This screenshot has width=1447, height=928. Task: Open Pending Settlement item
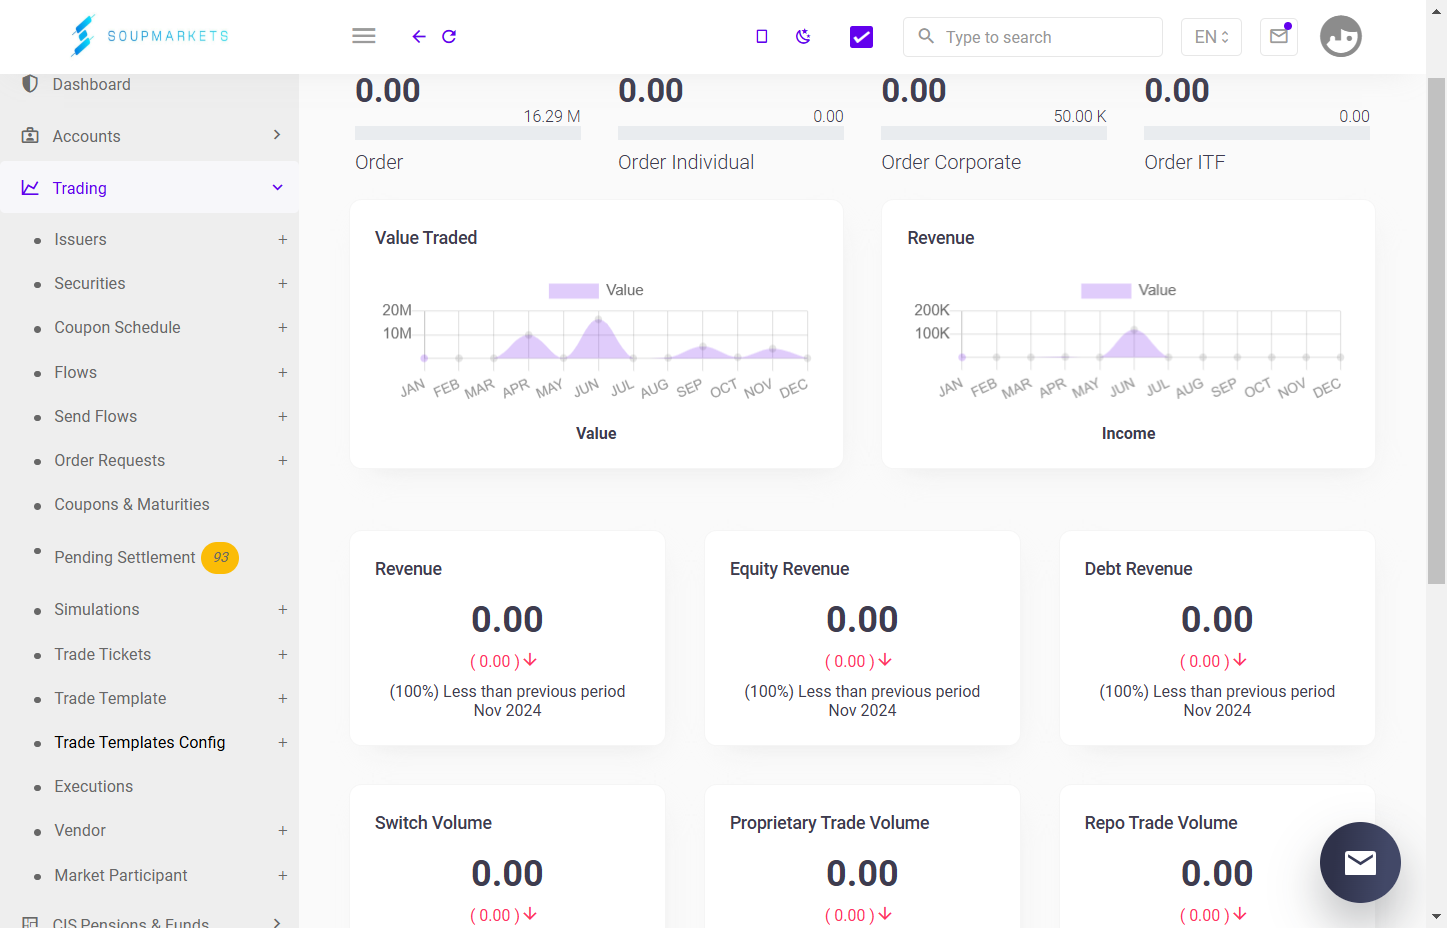point(125,558)
